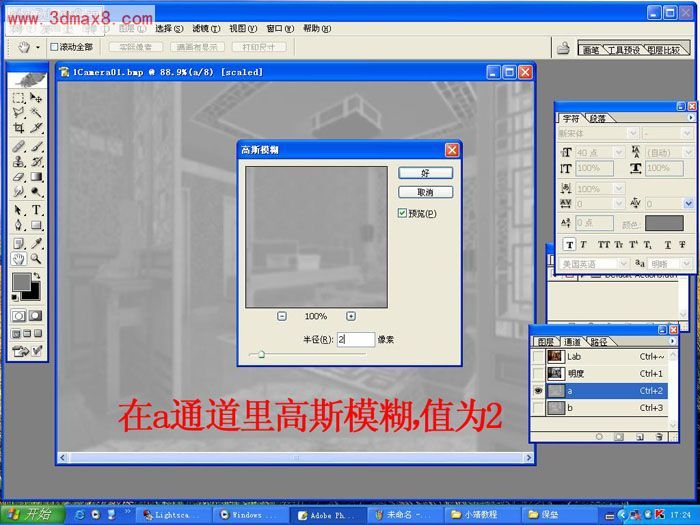The image size is (700, 525).
Task: Zoom in the blur preview with plus
Action: 351,316
